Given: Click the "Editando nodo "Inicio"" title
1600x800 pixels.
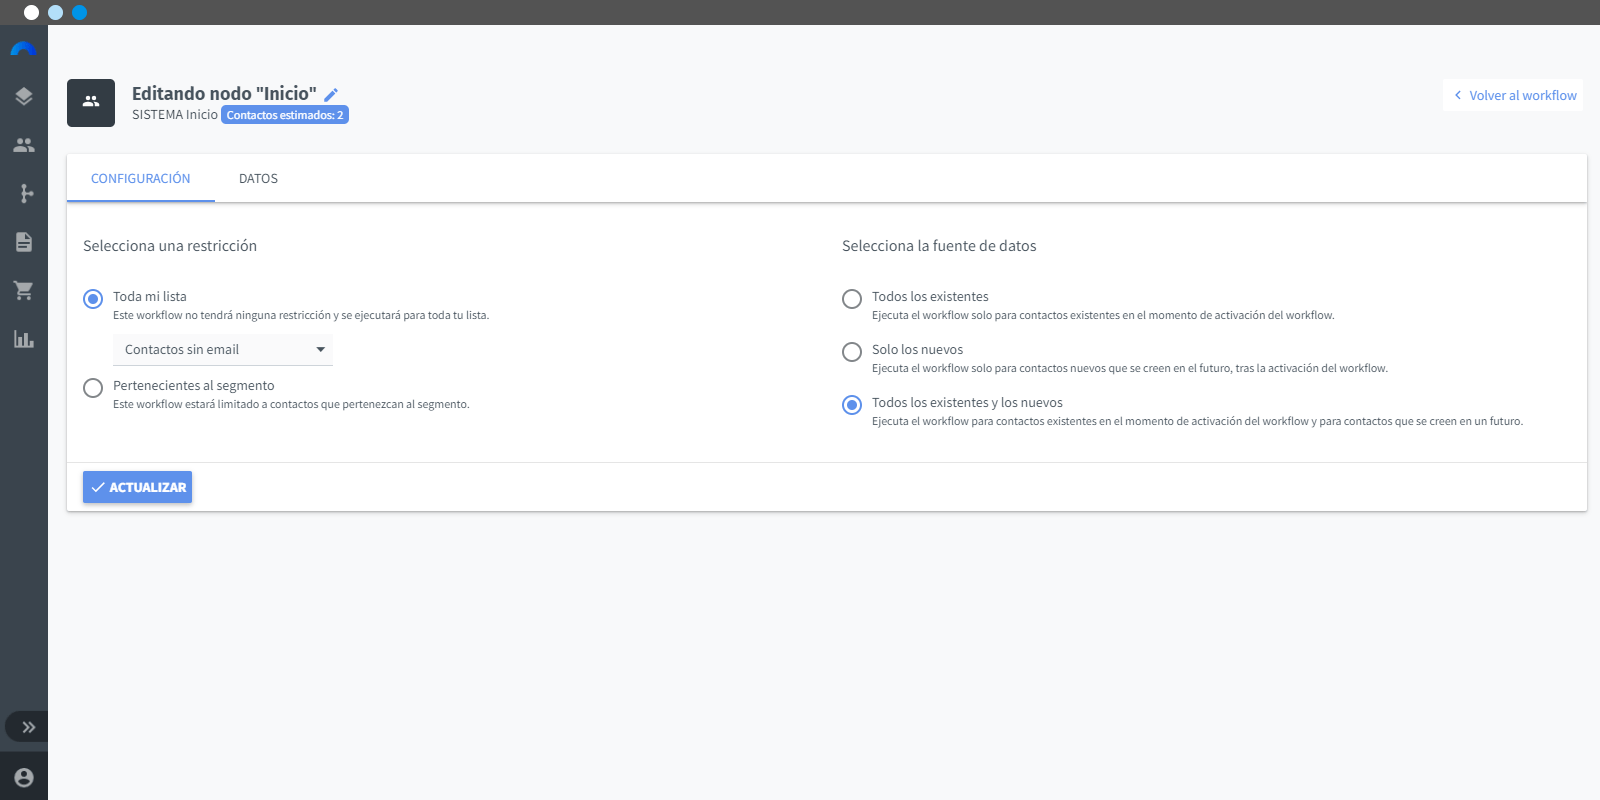Looking at the screenshot, I should (x=224, y=93).
